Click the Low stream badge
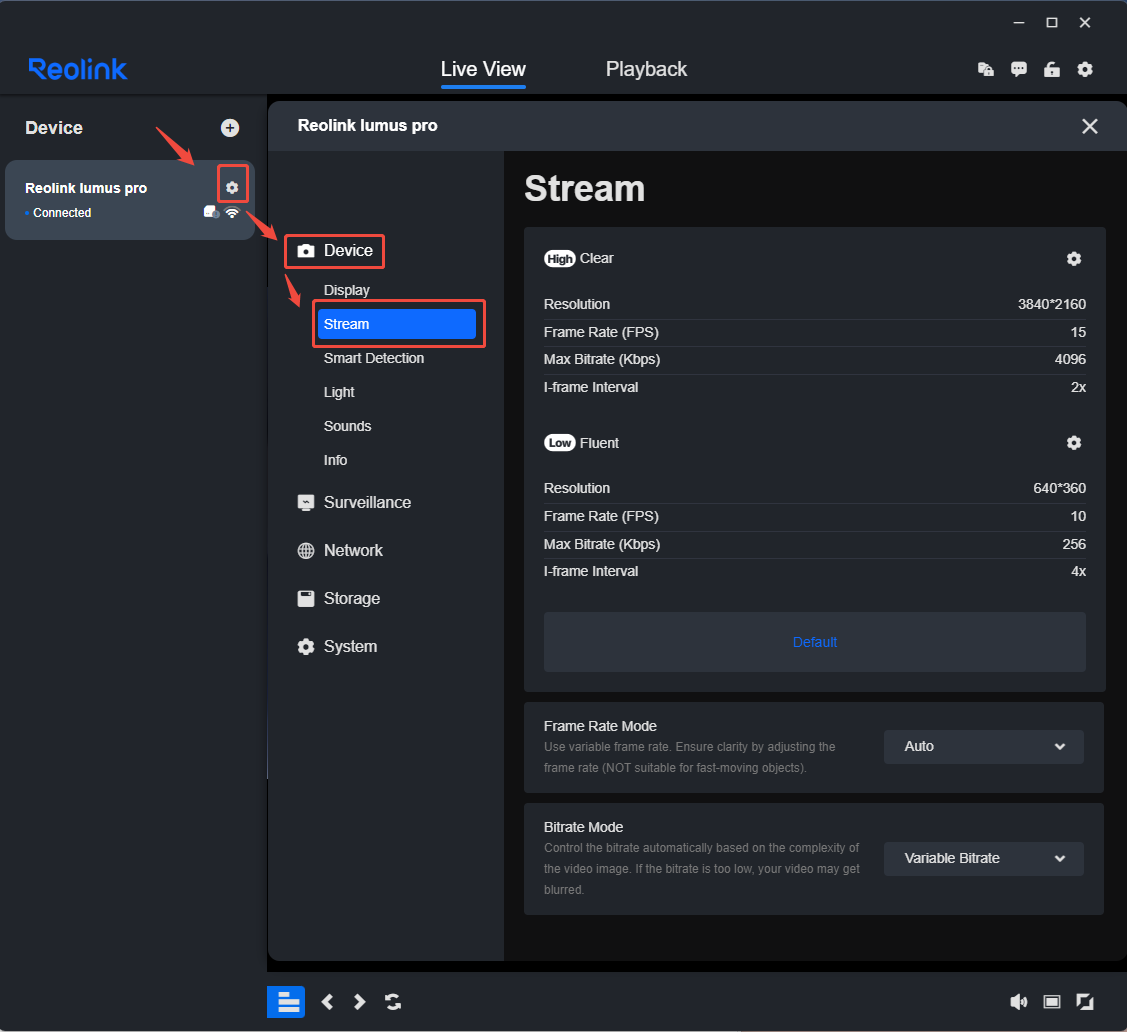This screenshot has width=1127, height=1032. [559, 443]
